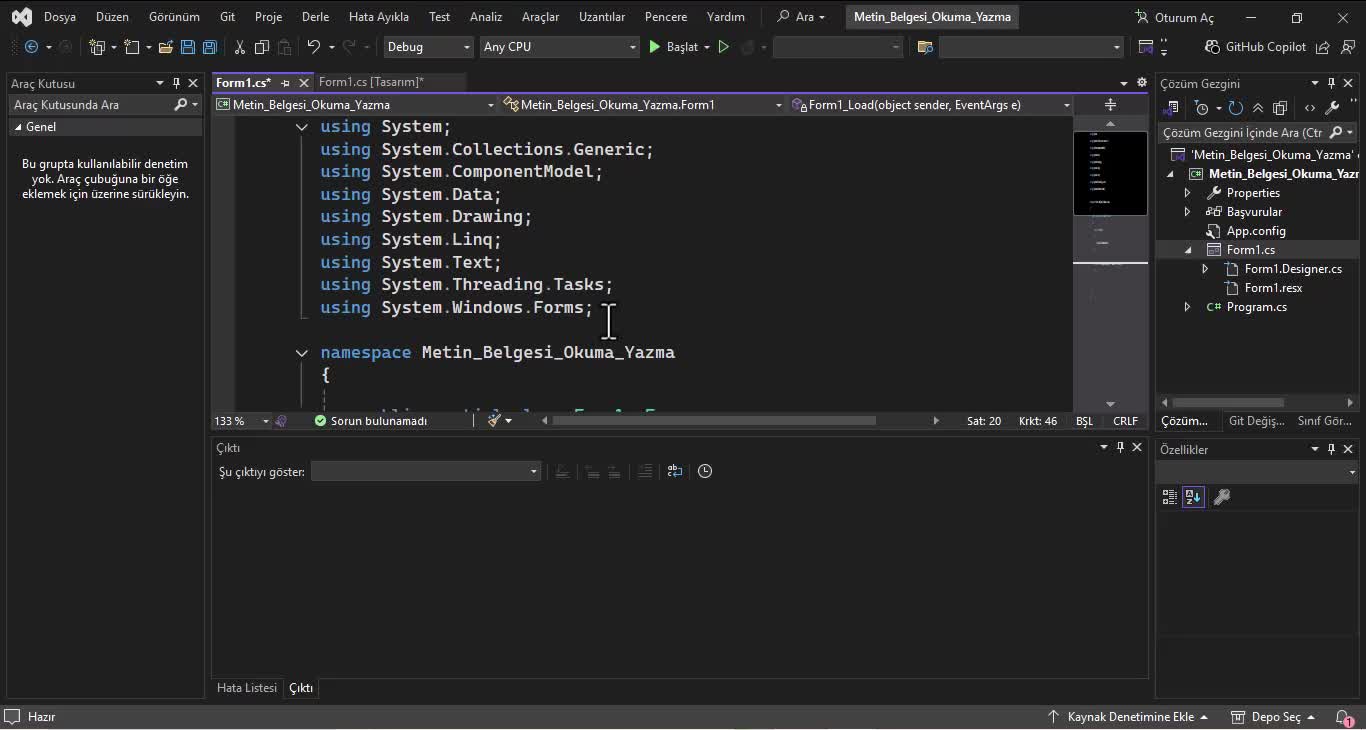
Task: Expand the Başvurular node
Action: coord(1188,212)
